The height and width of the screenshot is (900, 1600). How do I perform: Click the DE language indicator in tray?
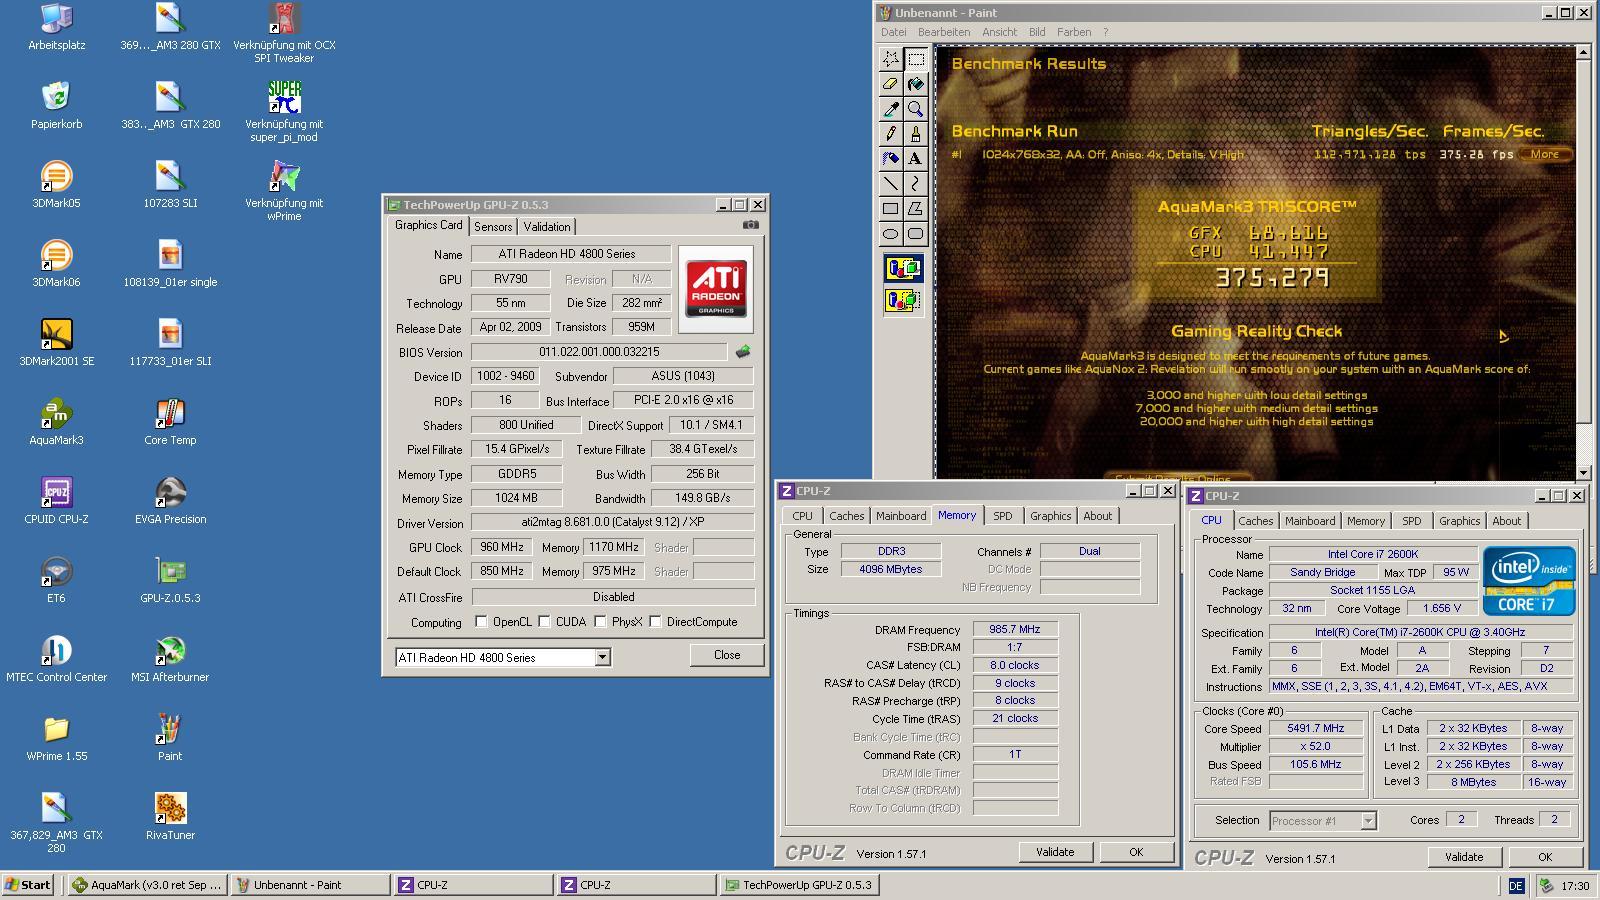point(1516,886)
